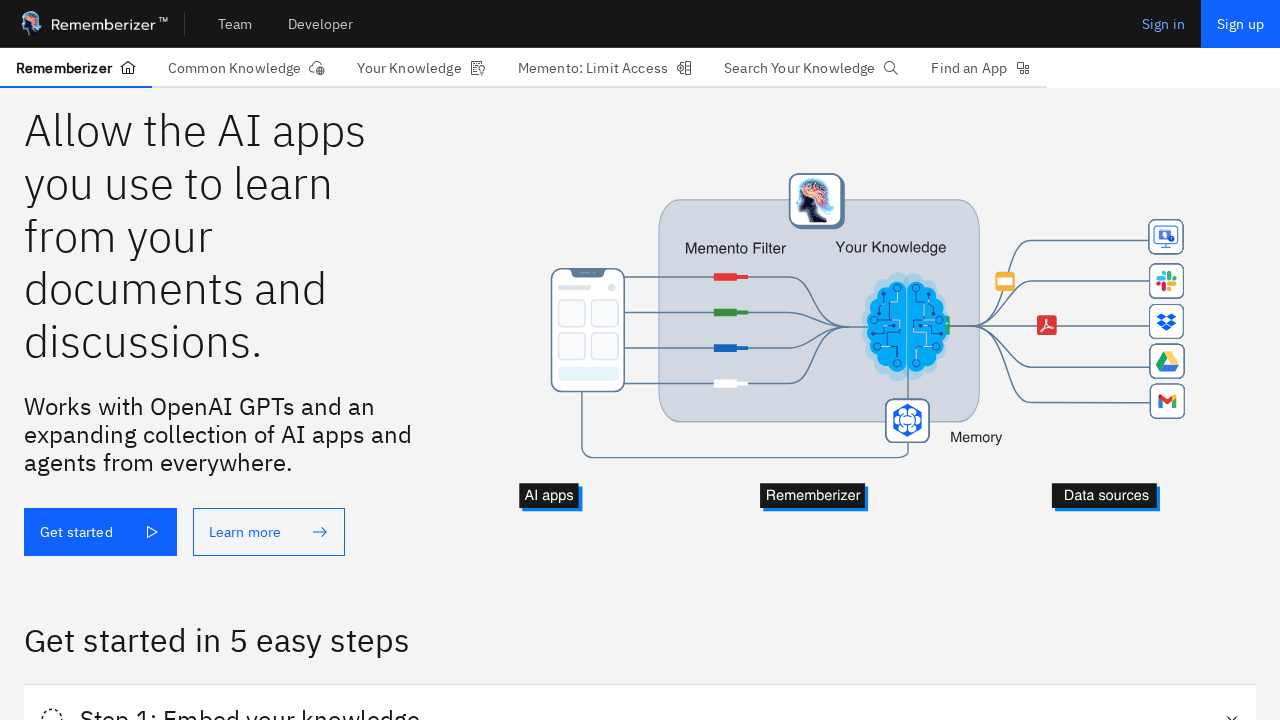This screenshot has height=720, width=1280.
Task: Click the brain illustration in the diagram
Action: click(x=905, y=325)
